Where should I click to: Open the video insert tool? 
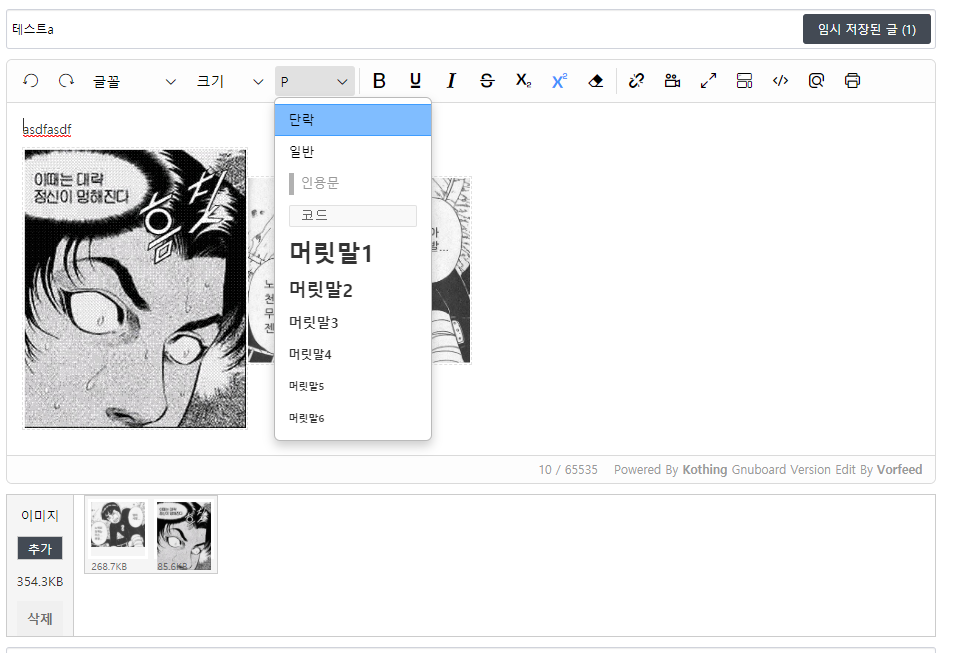click(672, 81)
